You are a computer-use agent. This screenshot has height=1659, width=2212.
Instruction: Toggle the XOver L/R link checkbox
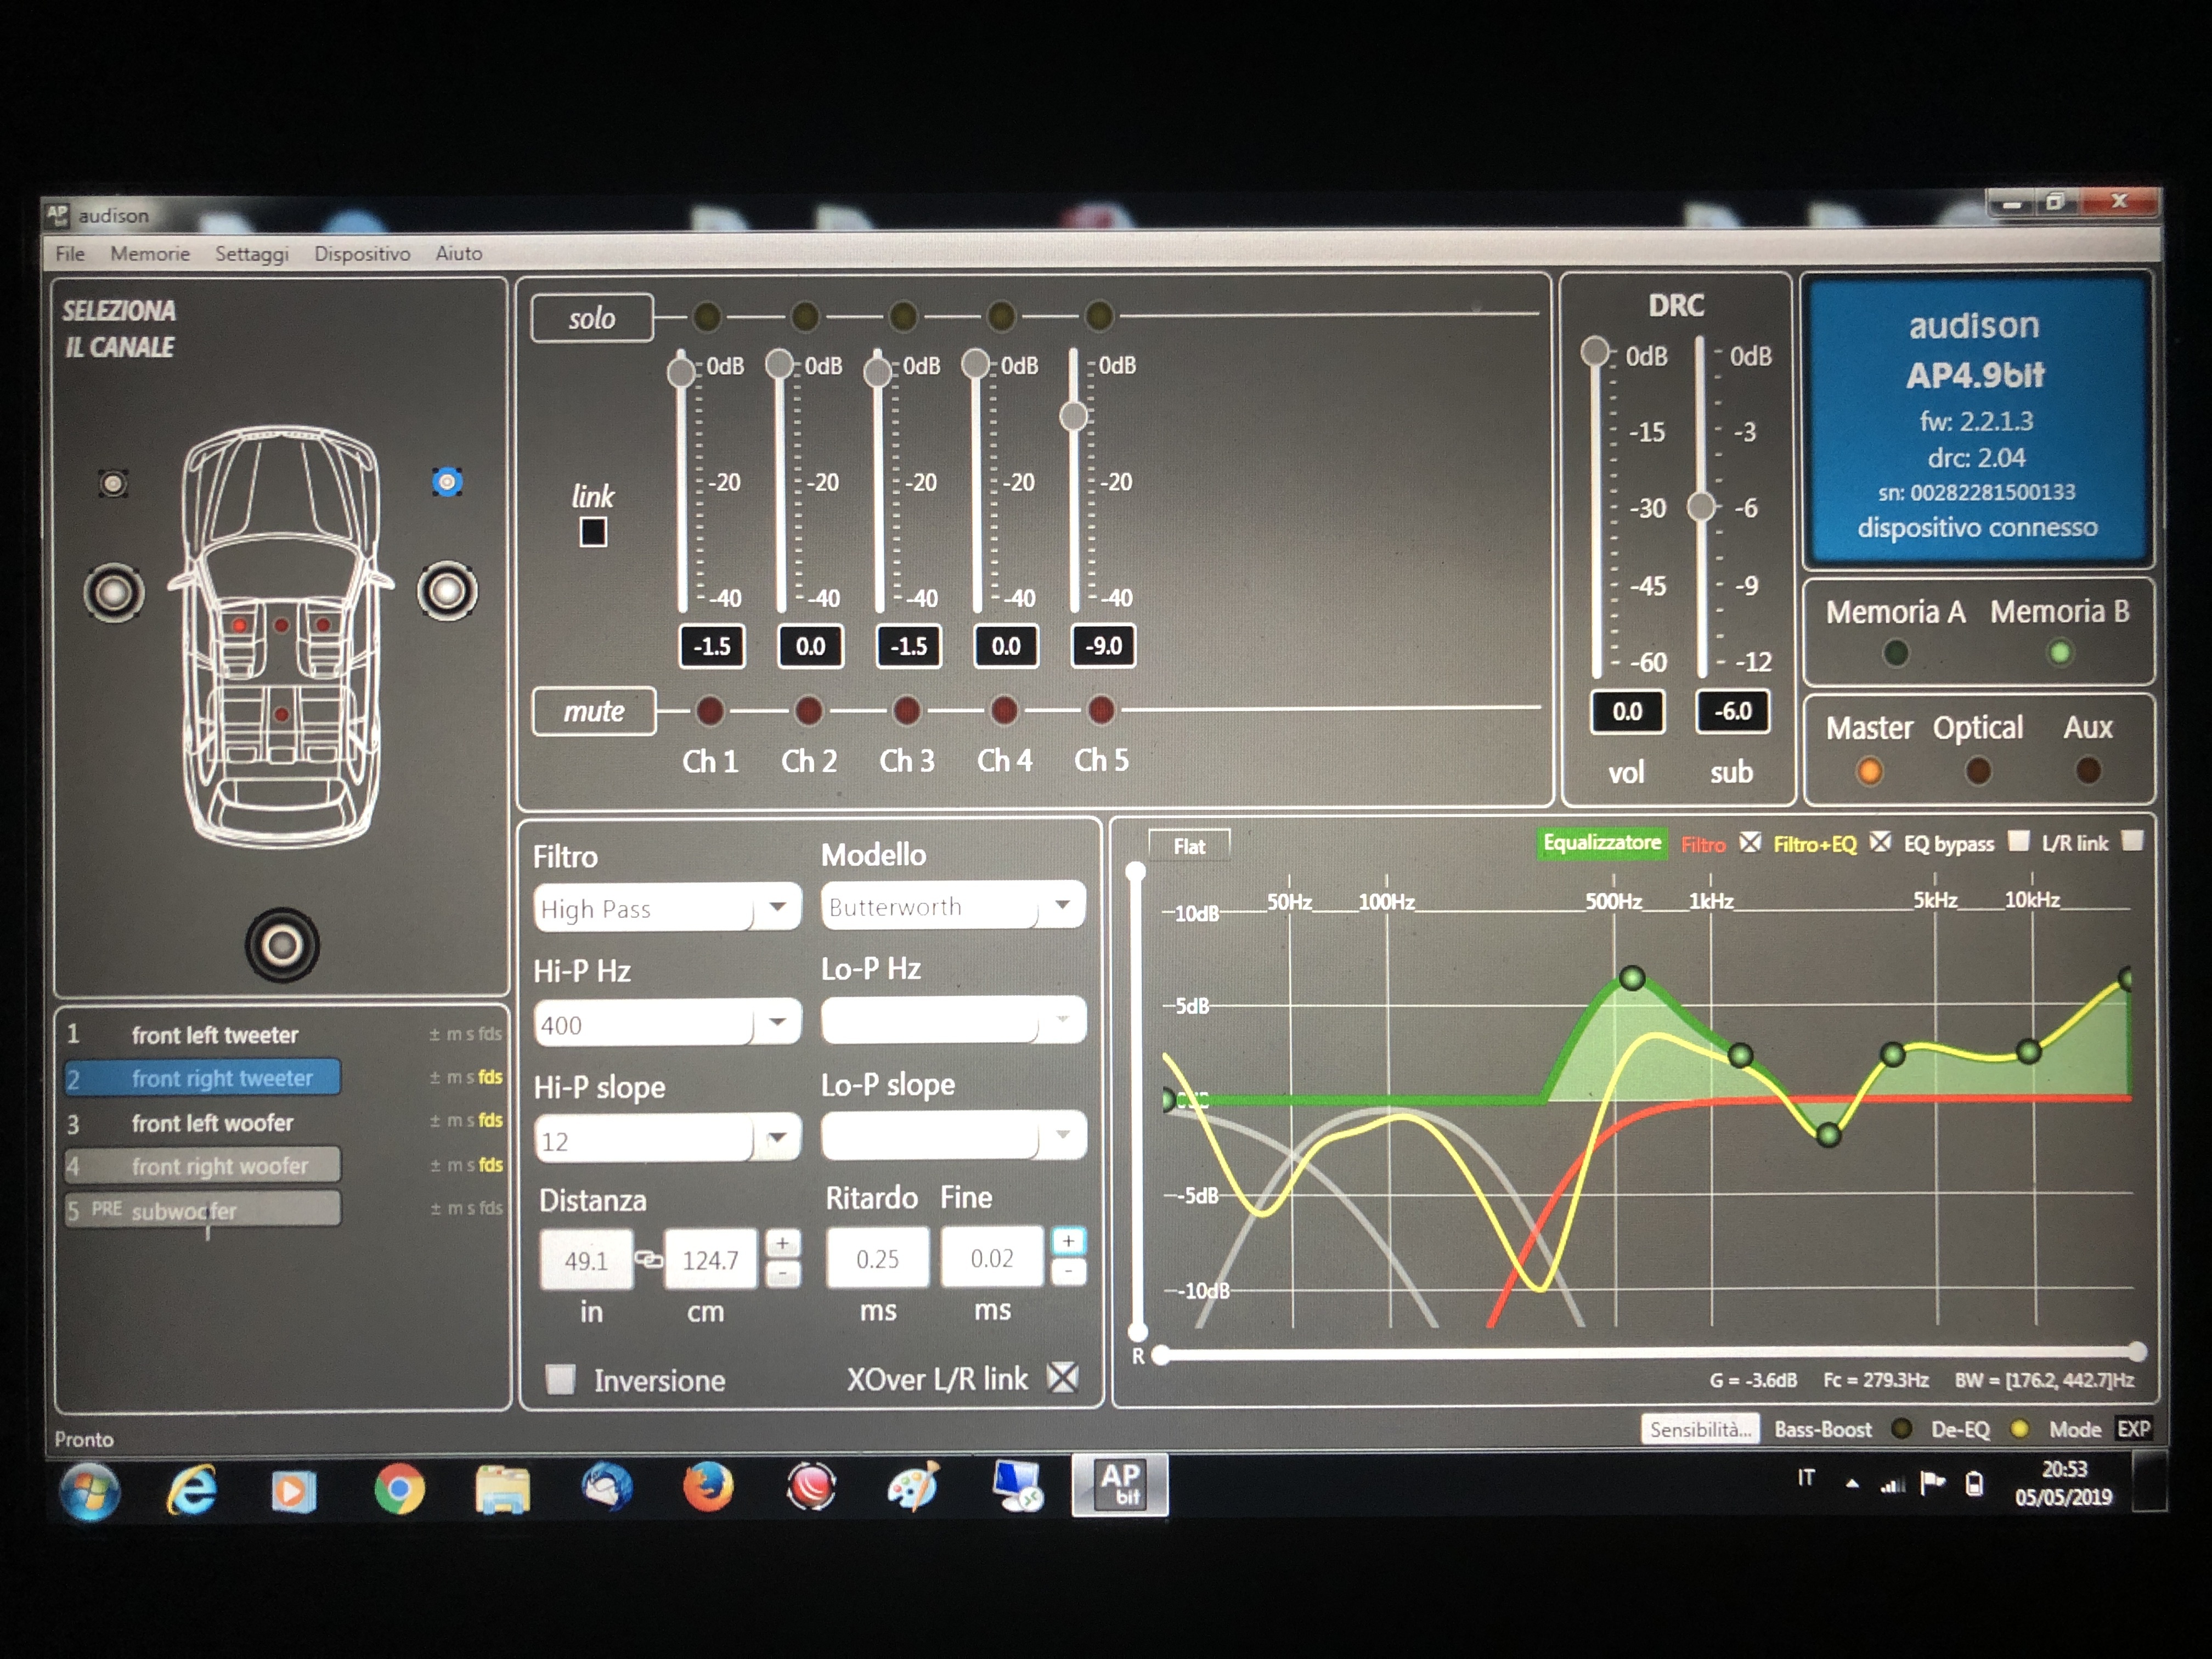coord(1062,1377)
